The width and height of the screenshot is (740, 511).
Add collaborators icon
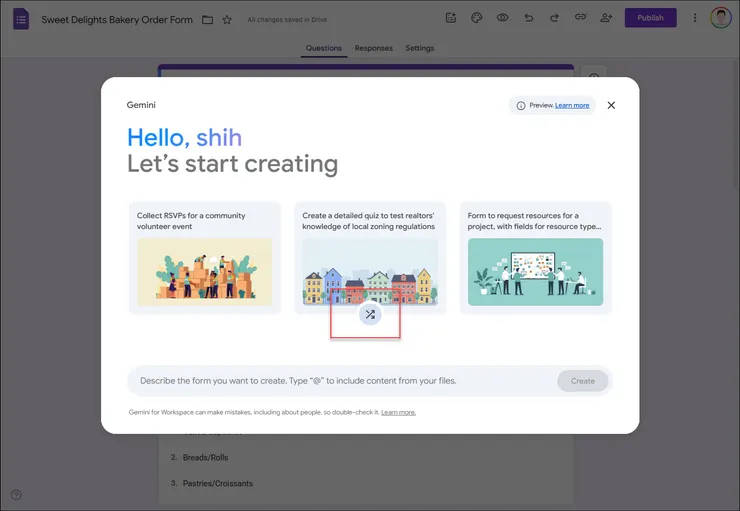(606, 18)
